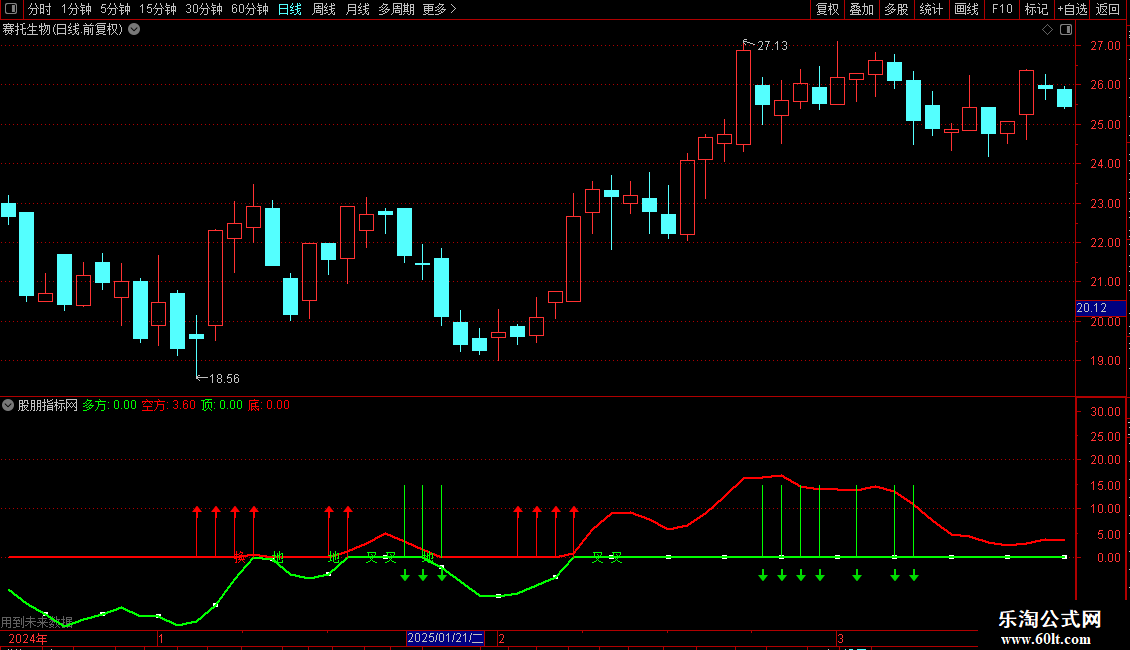This screenshot has width=1130, height=650.
Task: Click the 24.00 price axis label
Action: tap(1105, 164)
